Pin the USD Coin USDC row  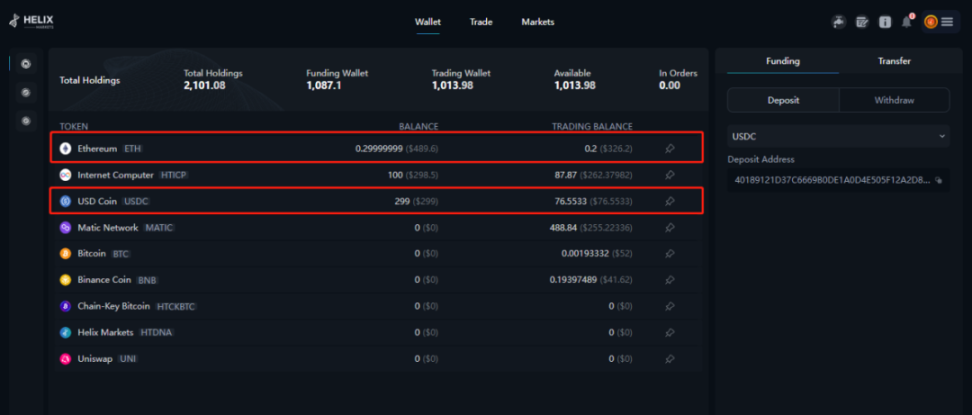coord(669,202)
